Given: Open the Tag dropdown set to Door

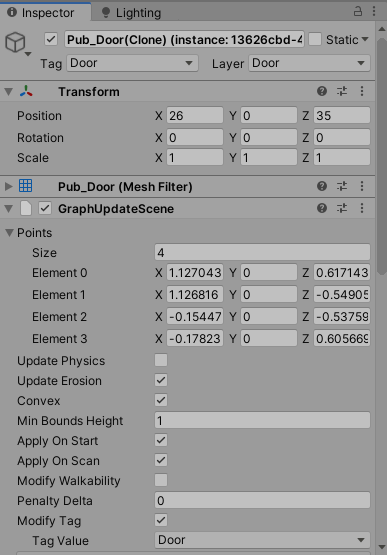Looking at the screenshot, I should coord(132,63).
